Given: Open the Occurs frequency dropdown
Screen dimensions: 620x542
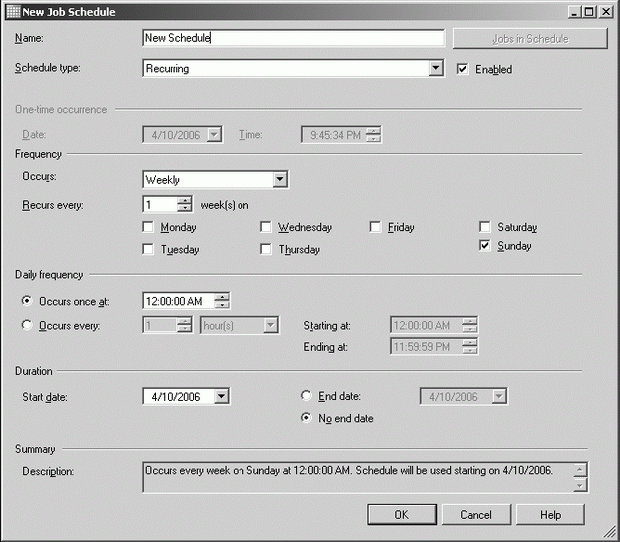Looking at the screenshot, I should click(x=280, y=179).
